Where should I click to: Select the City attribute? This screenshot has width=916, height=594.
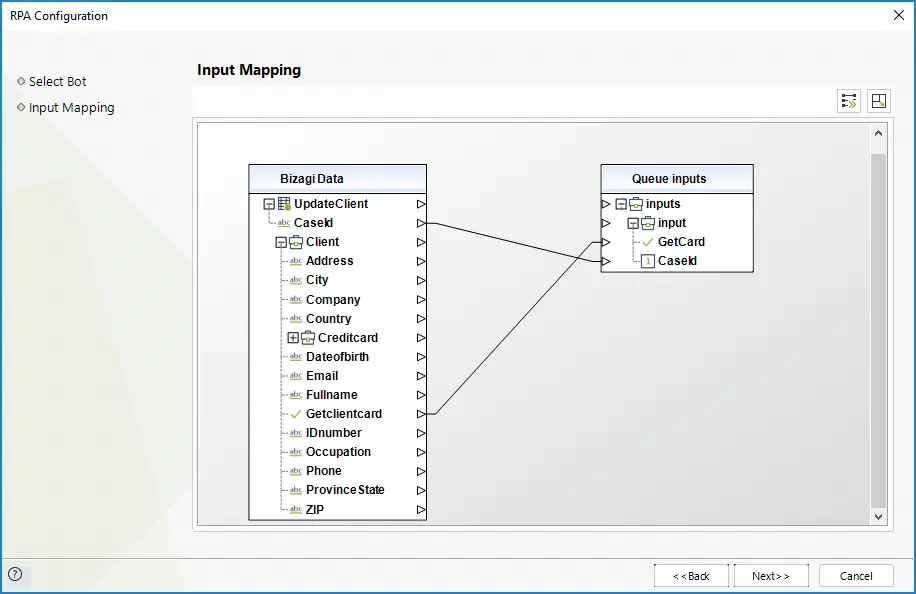pyautogui.click(x=317, y=280)
